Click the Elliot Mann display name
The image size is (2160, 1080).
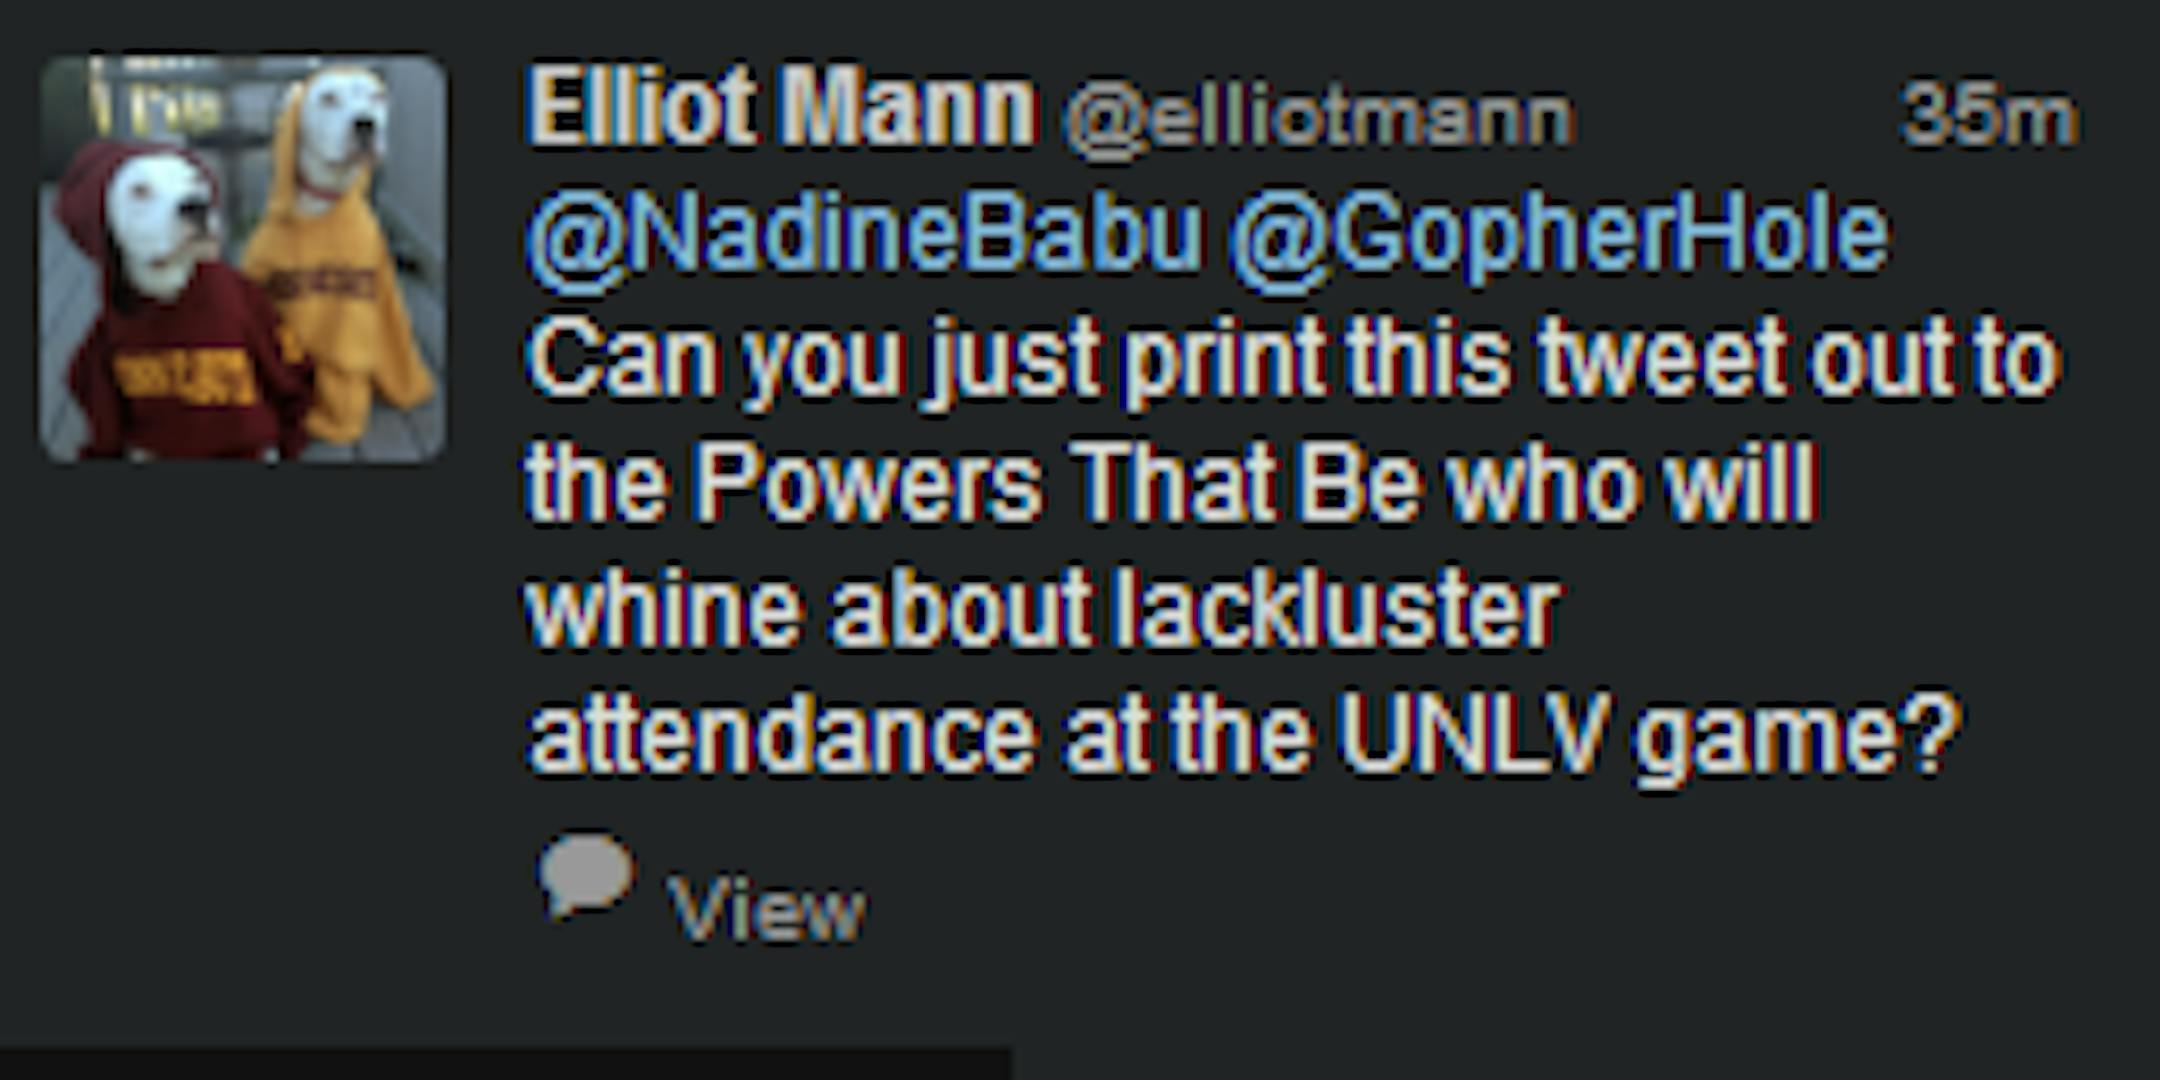(781, 108)
